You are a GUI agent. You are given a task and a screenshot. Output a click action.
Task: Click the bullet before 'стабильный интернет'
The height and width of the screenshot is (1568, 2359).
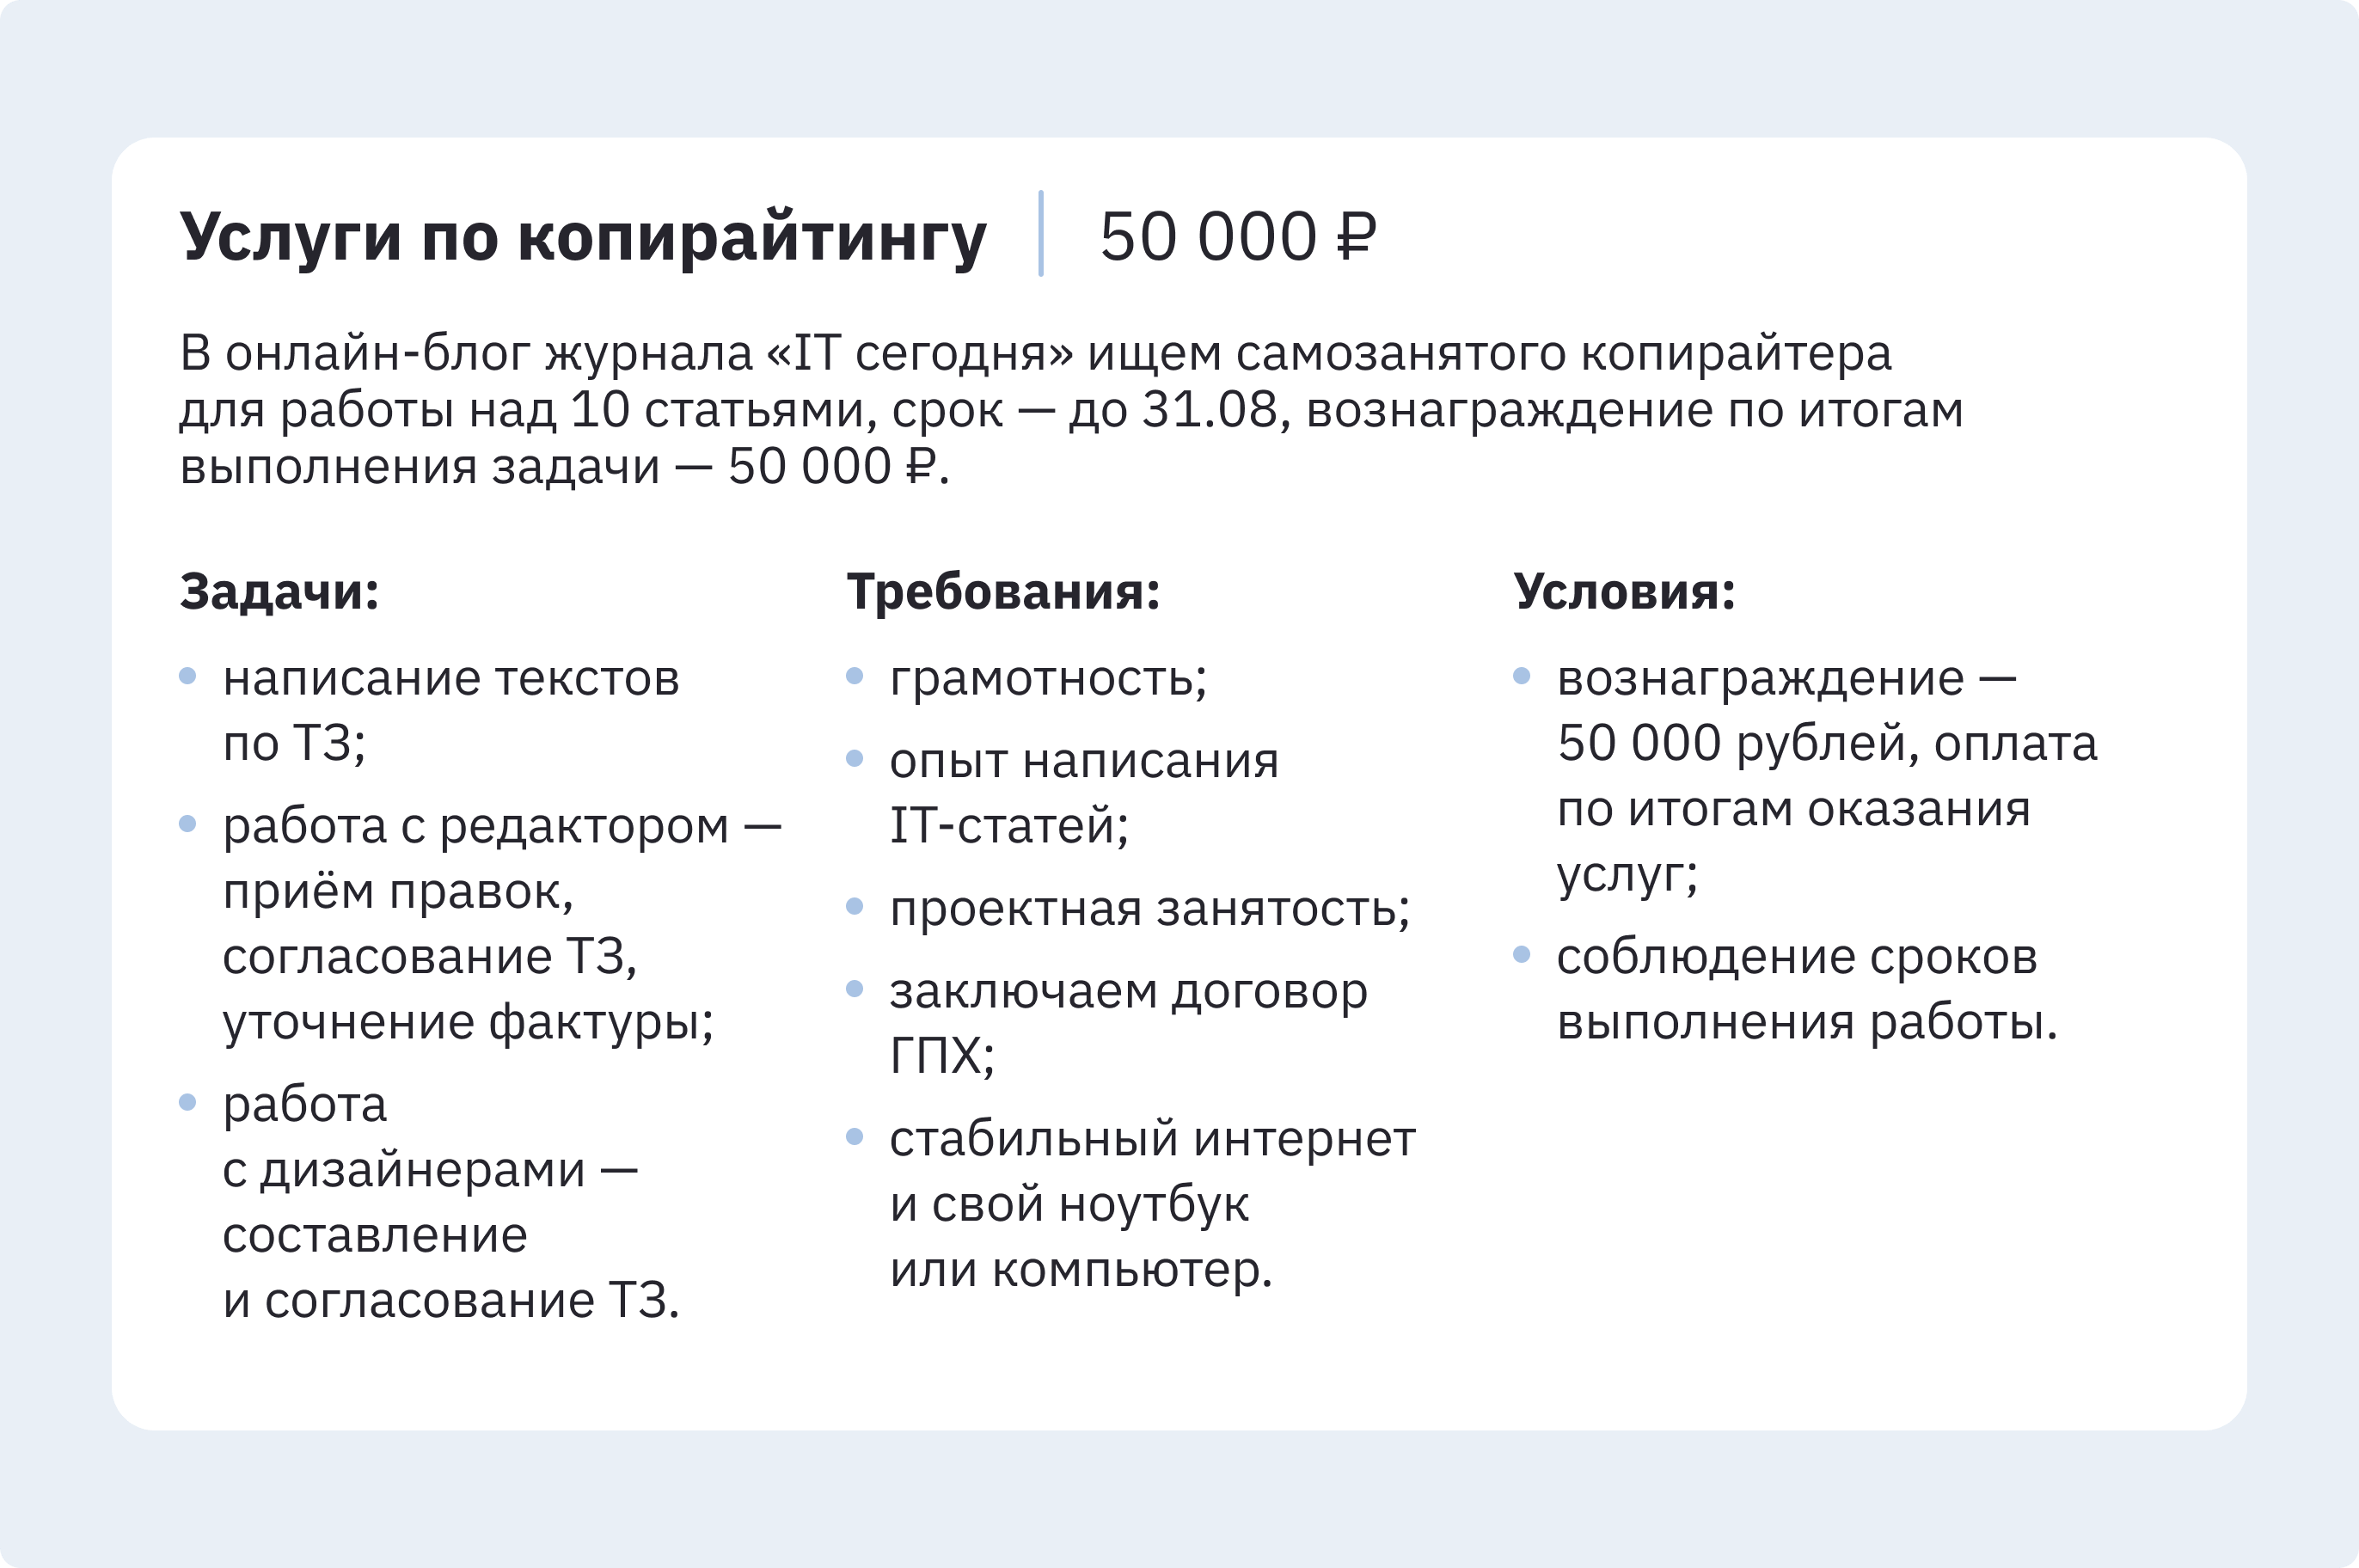click(x=854, y=1136)
